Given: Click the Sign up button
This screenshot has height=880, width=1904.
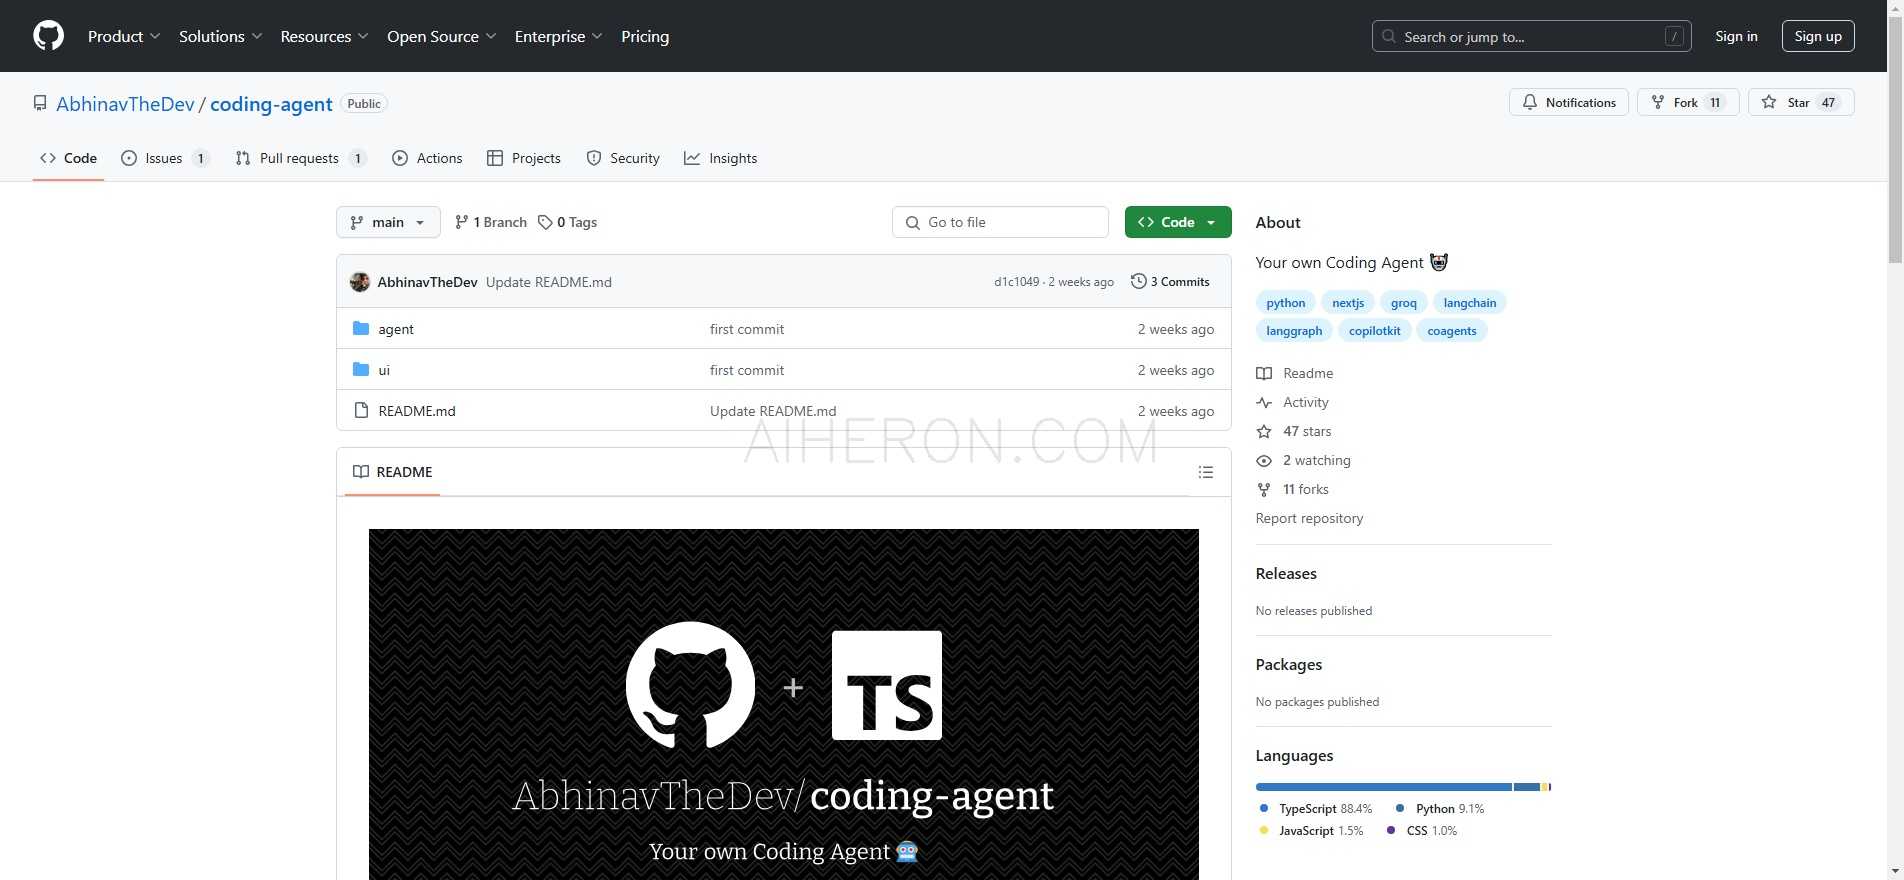Looking at the screenshot, I should click(1818, 36).
